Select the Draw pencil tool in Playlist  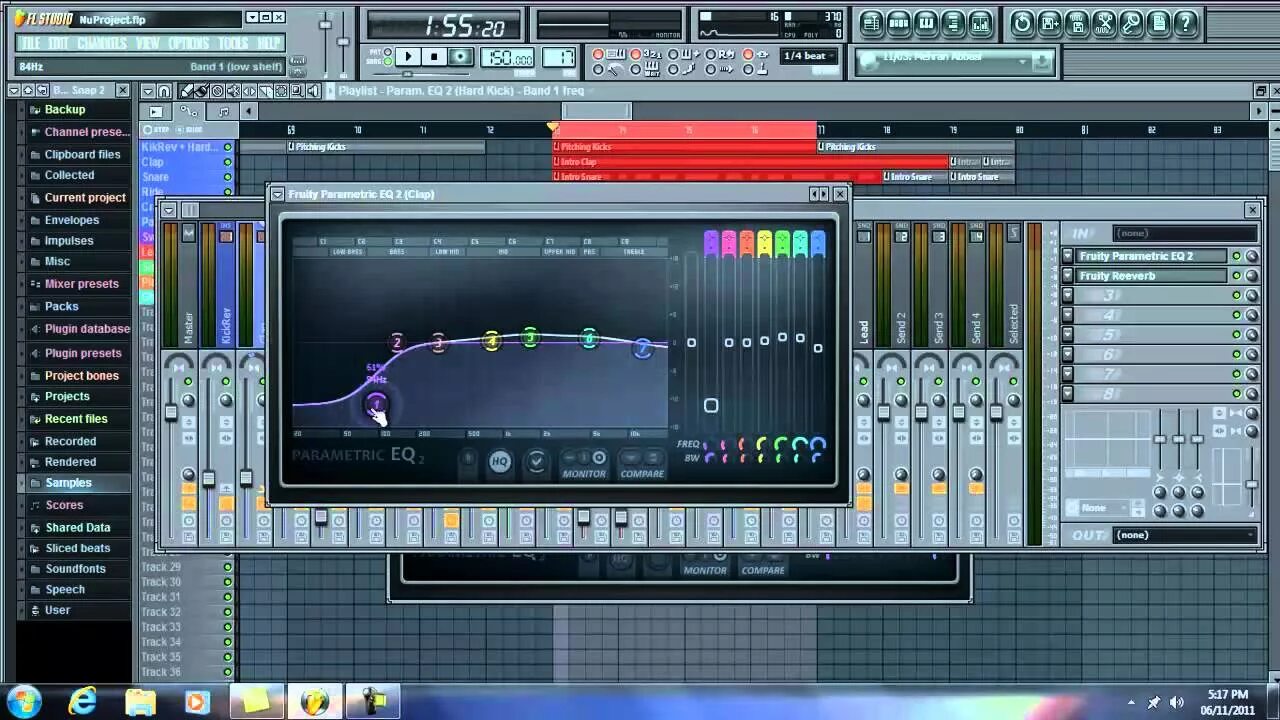tap(187, 91)
